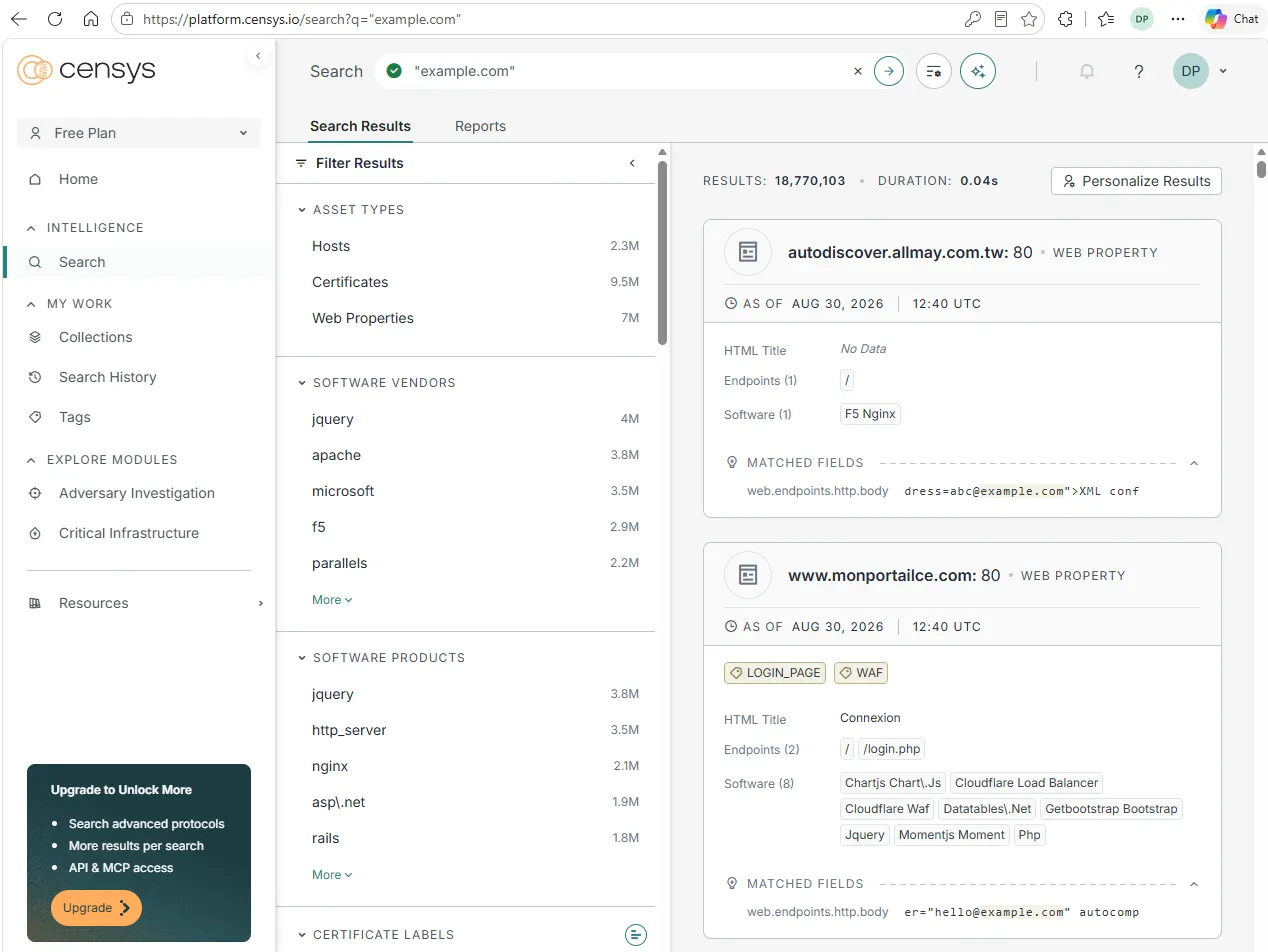Collapse the left sidebar with the chevron
Viewport: 1268px width, 952px height.
[258, 56]
